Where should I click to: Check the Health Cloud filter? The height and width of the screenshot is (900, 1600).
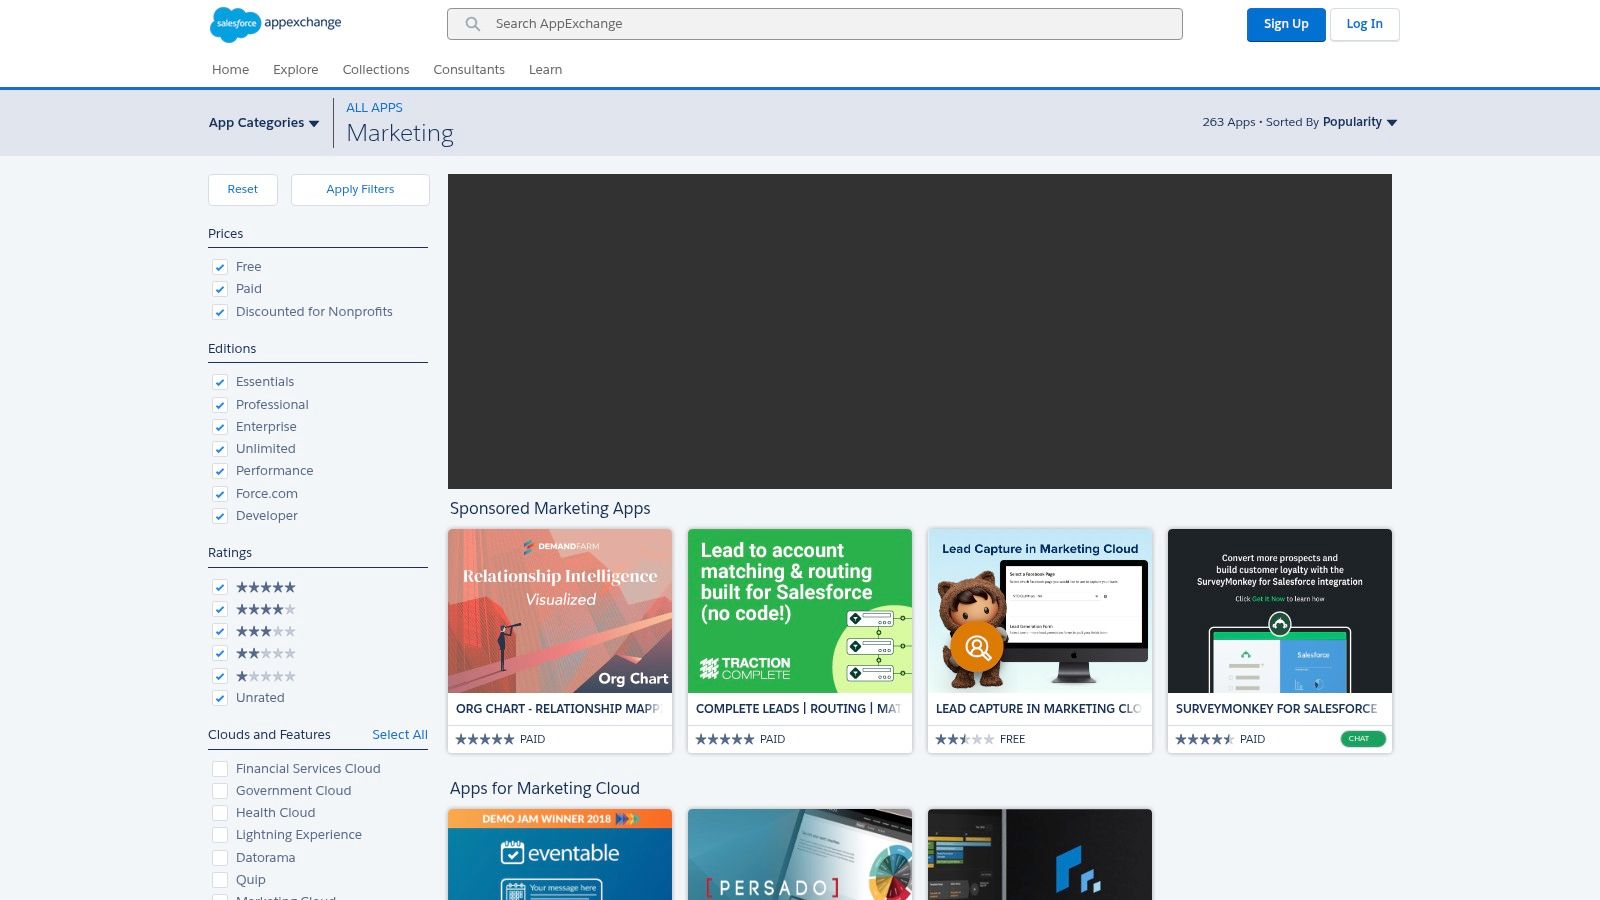tap(220, 813)
